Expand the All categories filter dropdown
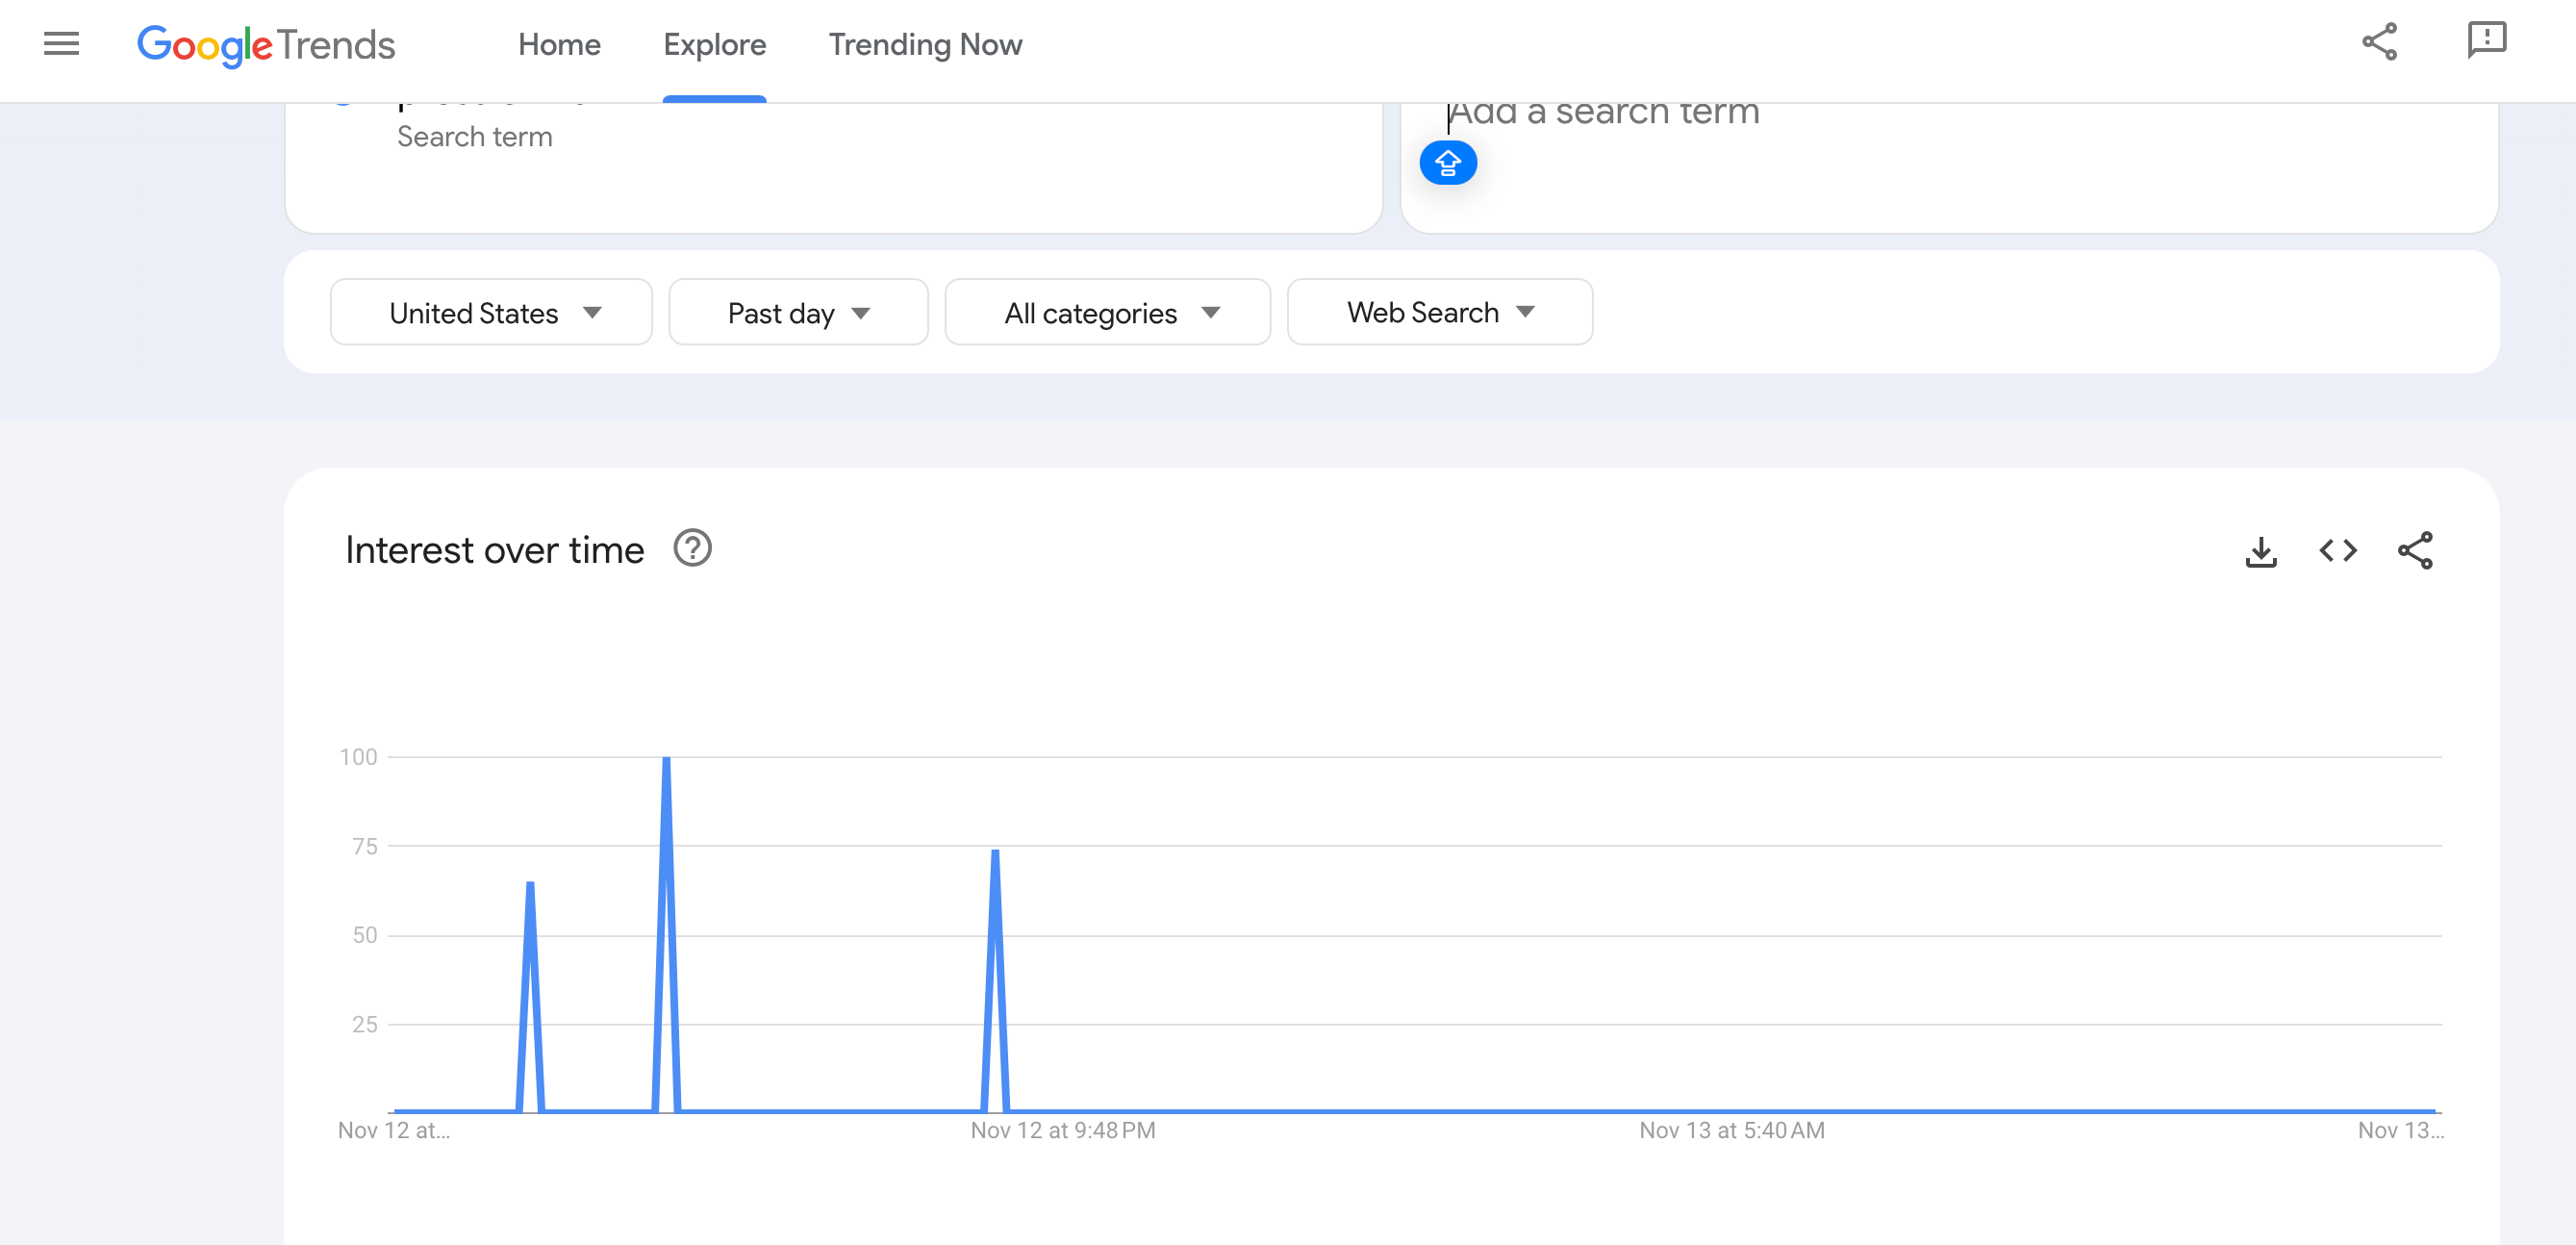This screenshot has height=1245, width=2576. tap(1107, 312)
